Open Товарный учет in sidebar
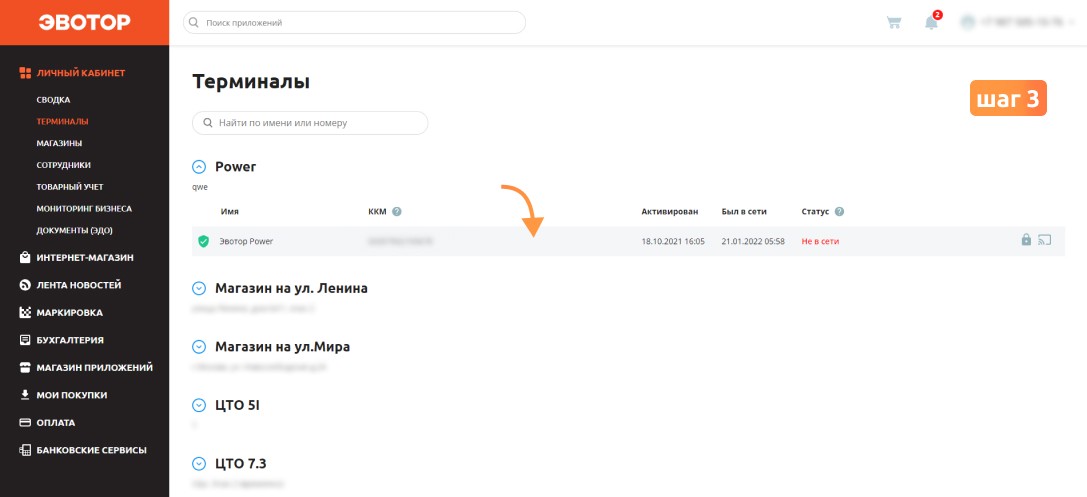 pos(70,187)
